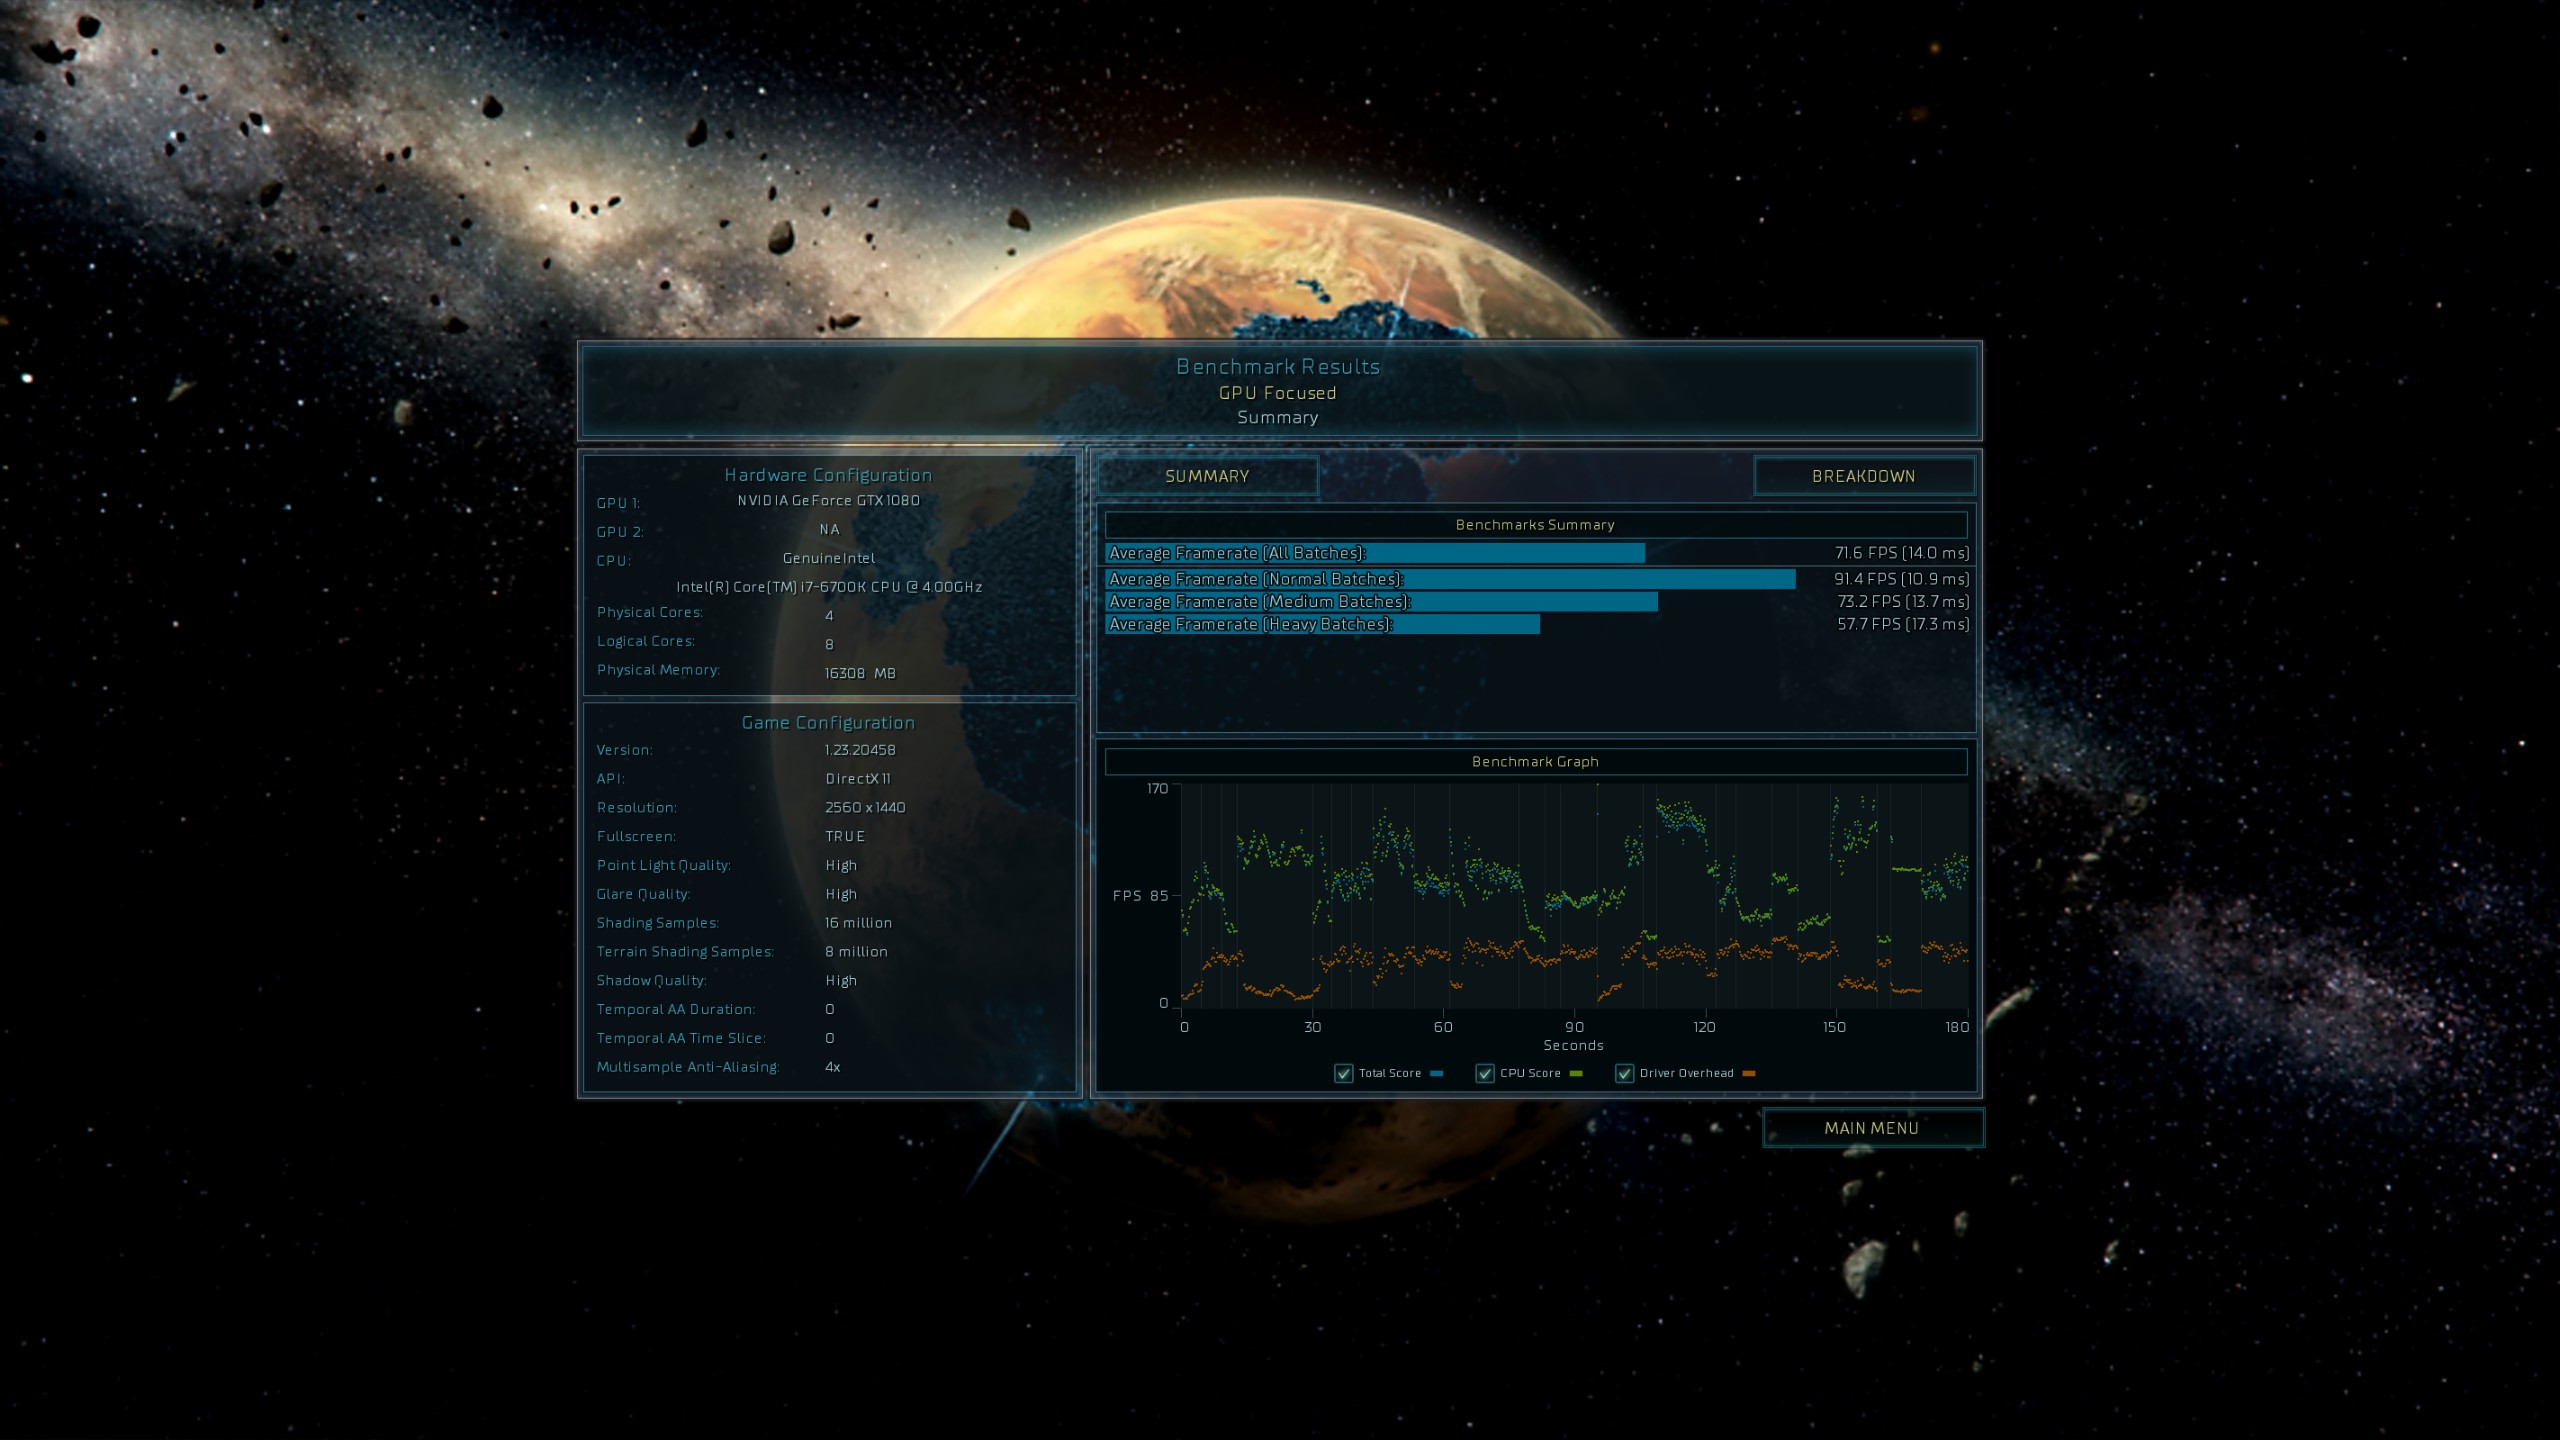2560x1440 pixels.
Task: Toggle the CPU Score checkbox
Action: coord(1485,1073)
